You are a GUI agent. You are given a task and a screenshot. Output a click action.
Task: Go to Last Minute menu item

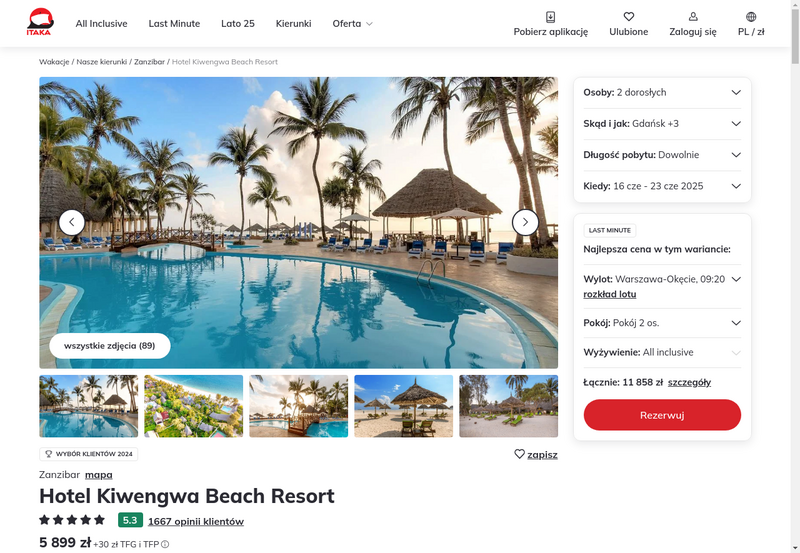tap(174, 23)
